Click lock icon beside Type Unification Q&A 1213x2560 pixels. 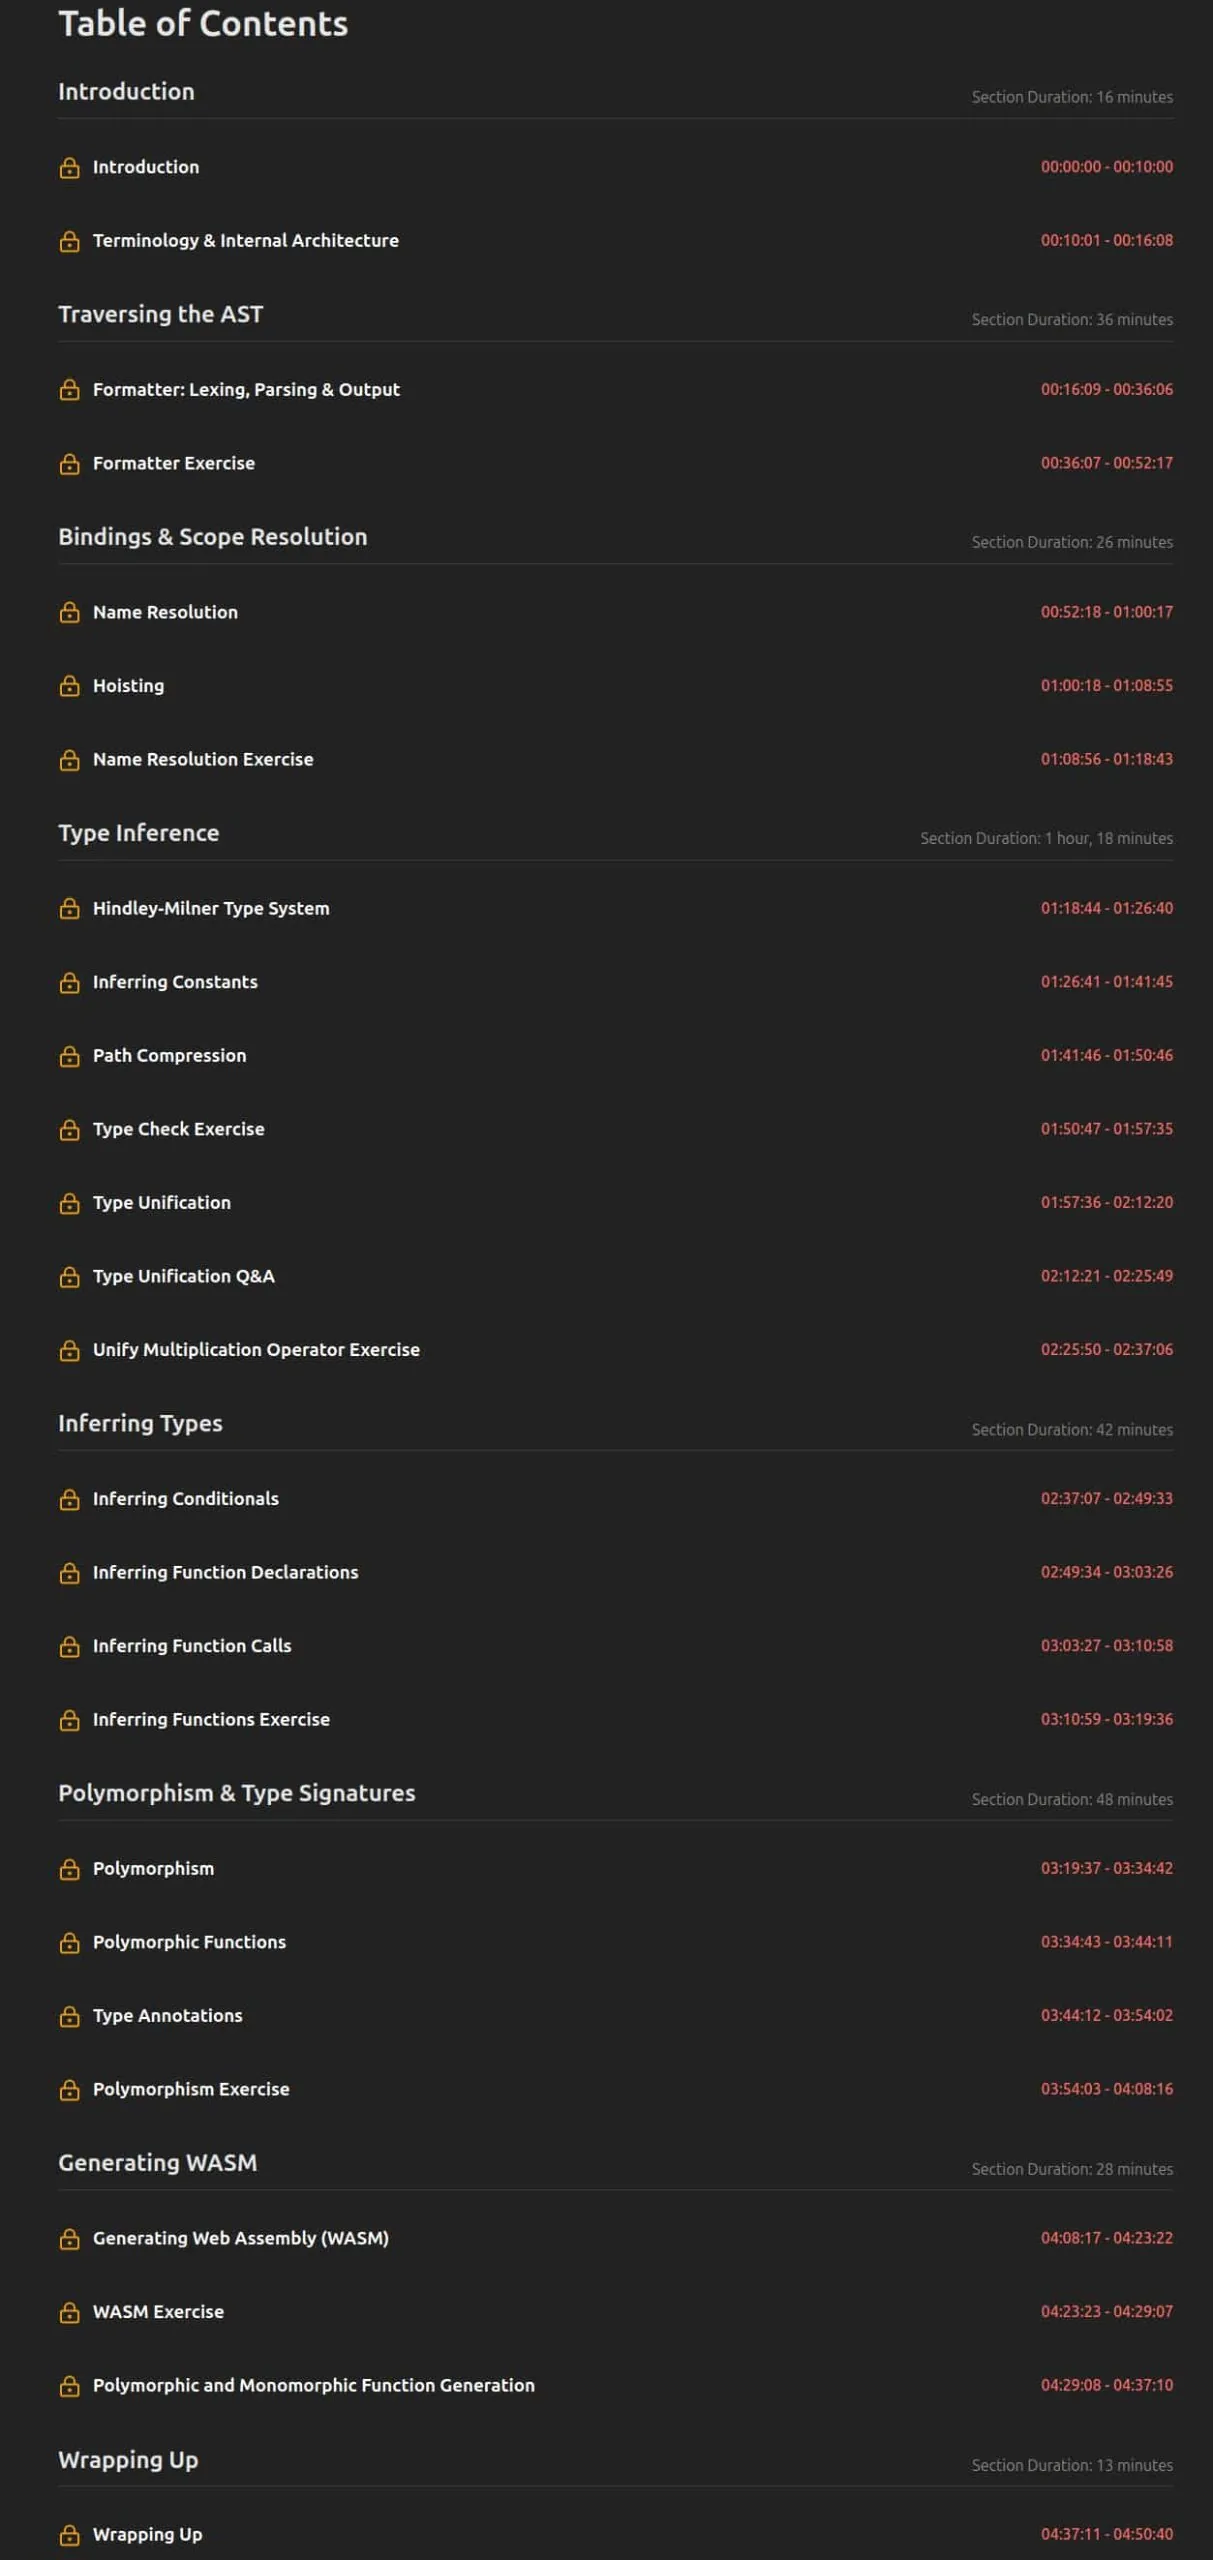69,1277
